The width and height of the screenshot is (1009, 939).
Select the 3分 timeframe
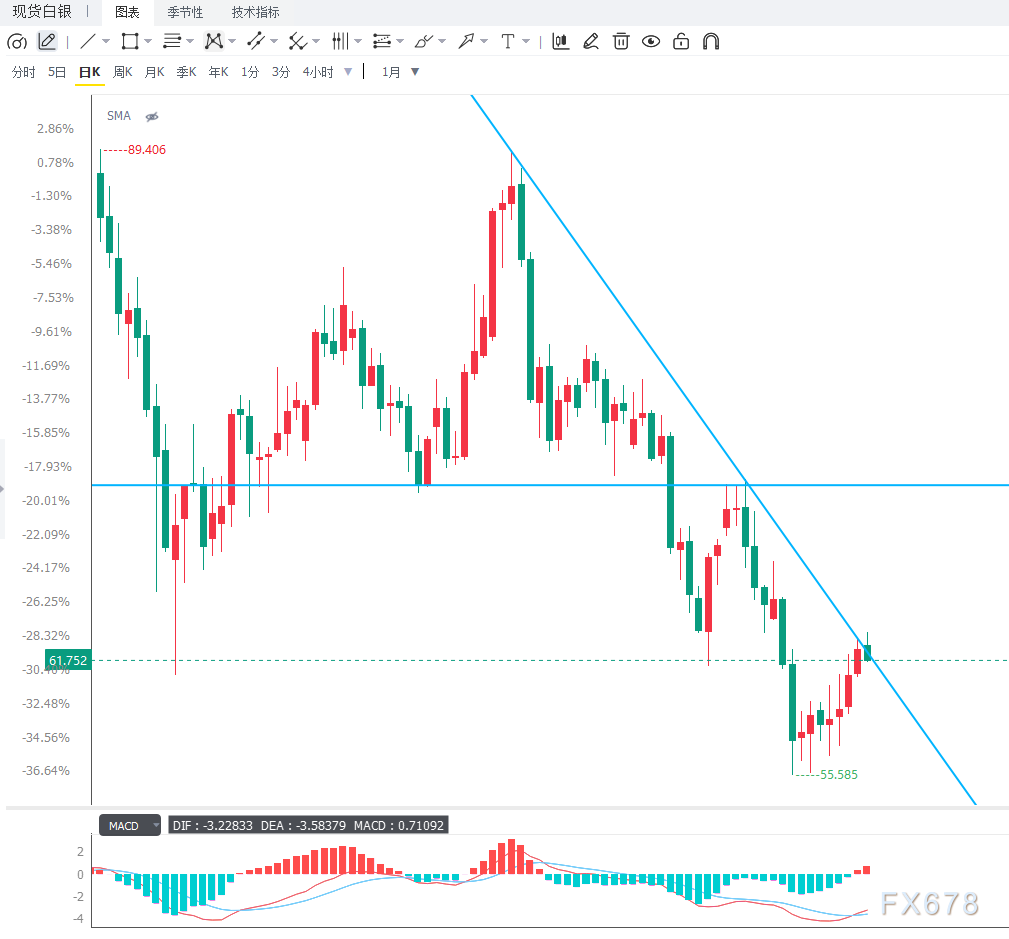click(281, 72)
